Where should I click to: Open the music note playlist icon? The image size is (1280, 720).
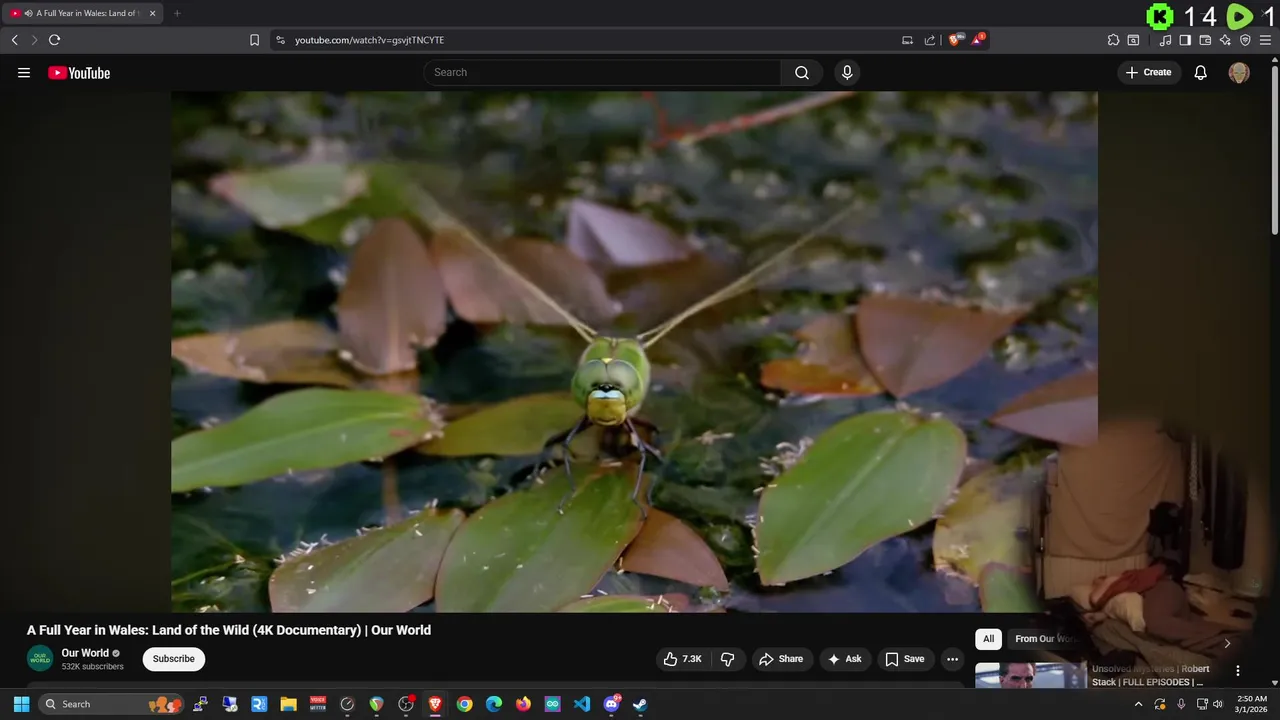[x=1165, y=40]
